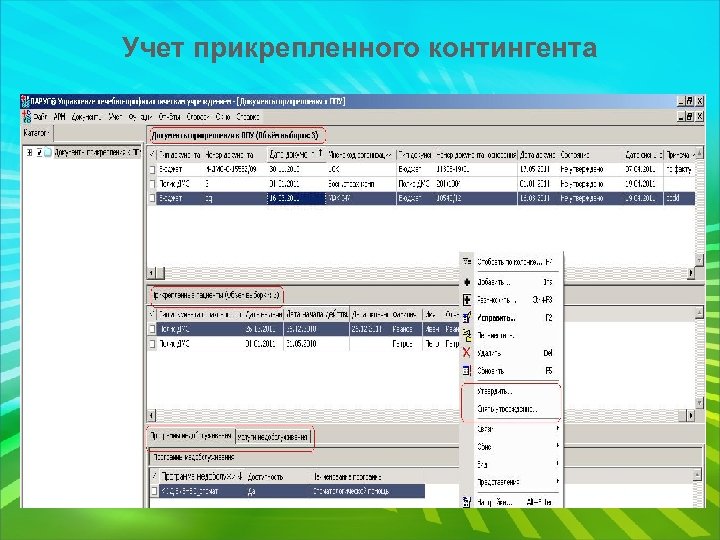This screenshot has width=720, height=540.
Task: Click down arrow of documents table vertical scrollbar
Action: (699, 260)
